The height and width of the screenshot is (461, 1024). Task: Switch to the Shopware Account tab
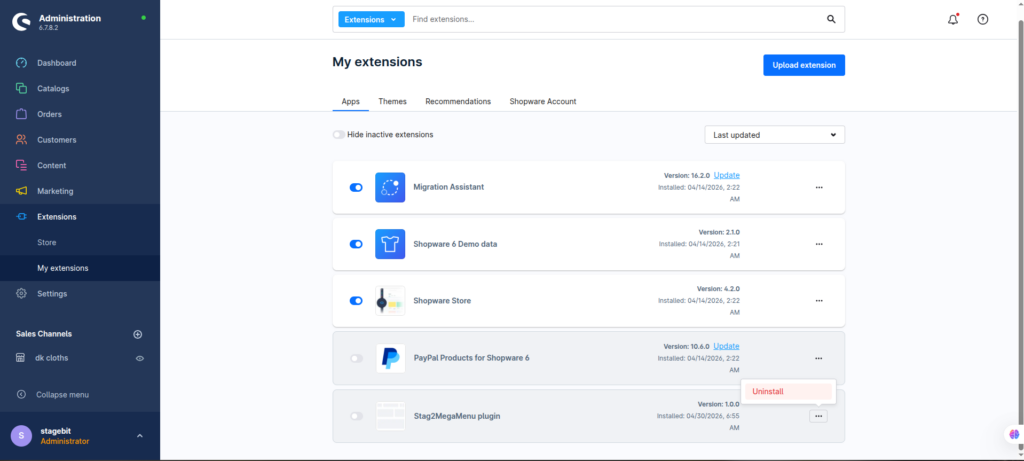tap(543, 102)
